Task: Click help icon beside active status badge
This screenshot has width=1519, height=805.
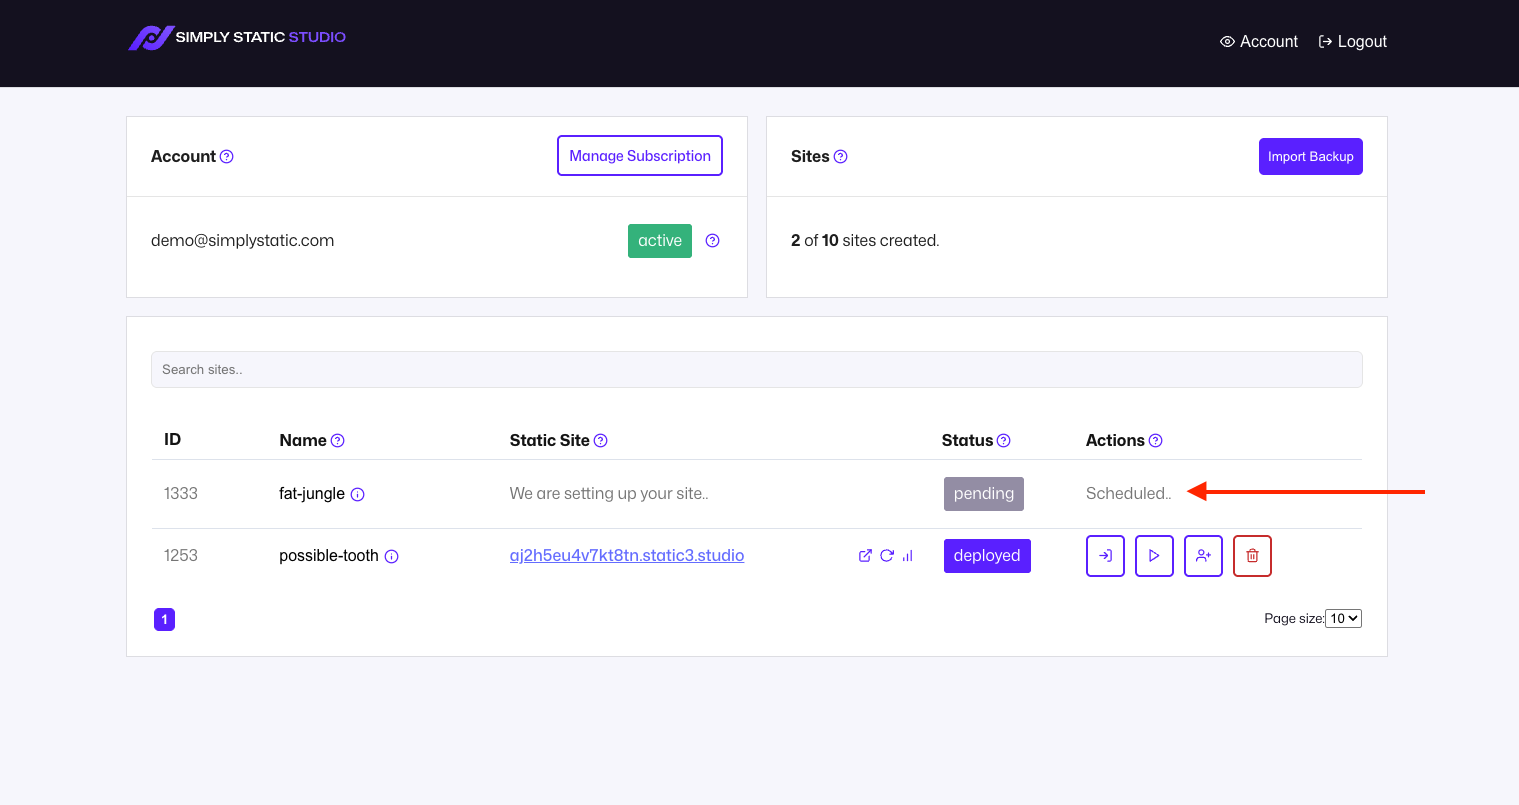Action: point(713,241)
